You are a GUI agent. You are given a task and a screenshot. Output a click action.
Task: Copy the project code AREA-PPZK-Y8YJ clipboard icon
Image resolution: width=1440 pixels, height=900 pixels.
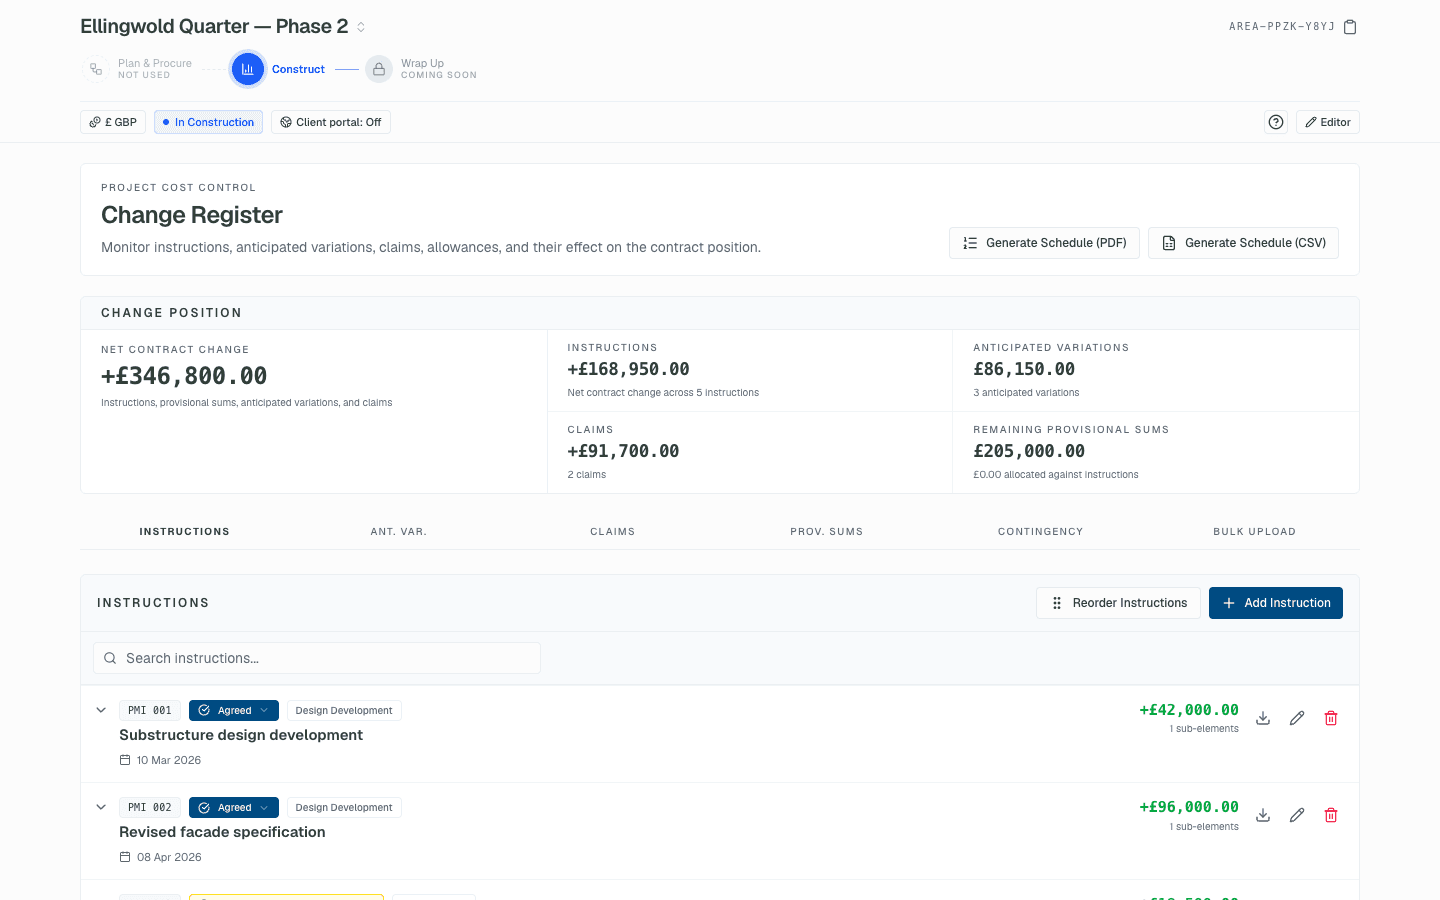(x=1350, y=27)
